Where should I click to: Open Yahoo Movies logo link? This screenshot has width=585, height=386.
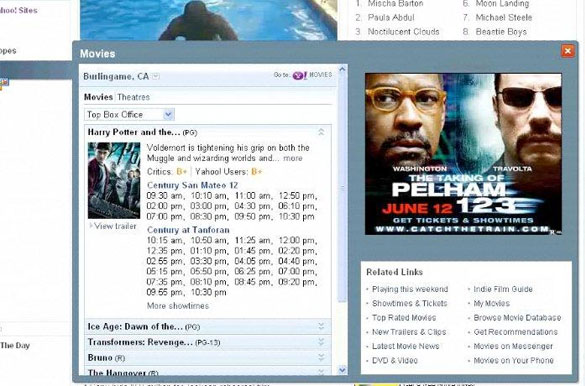click(x=312, y=75)
